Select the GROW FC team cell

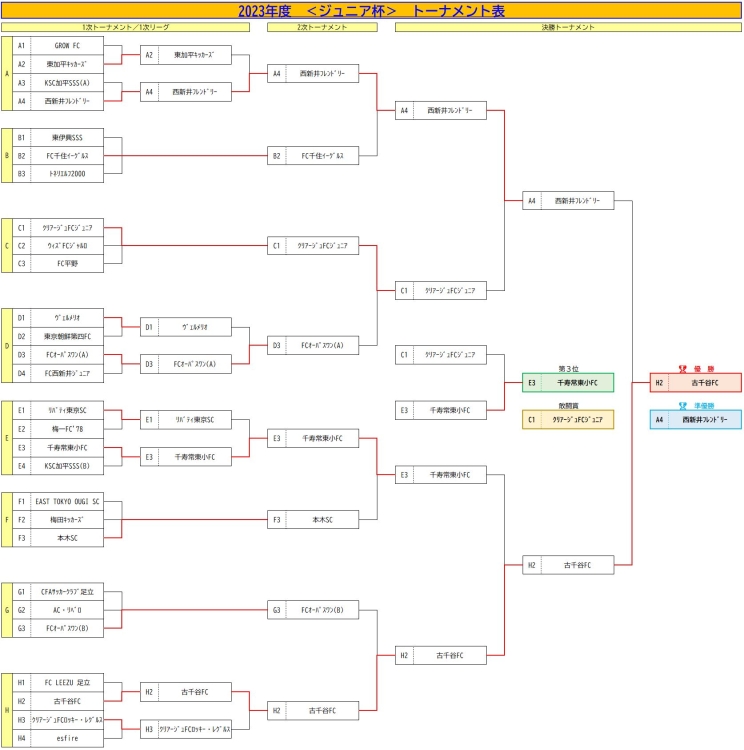point(67,46)
